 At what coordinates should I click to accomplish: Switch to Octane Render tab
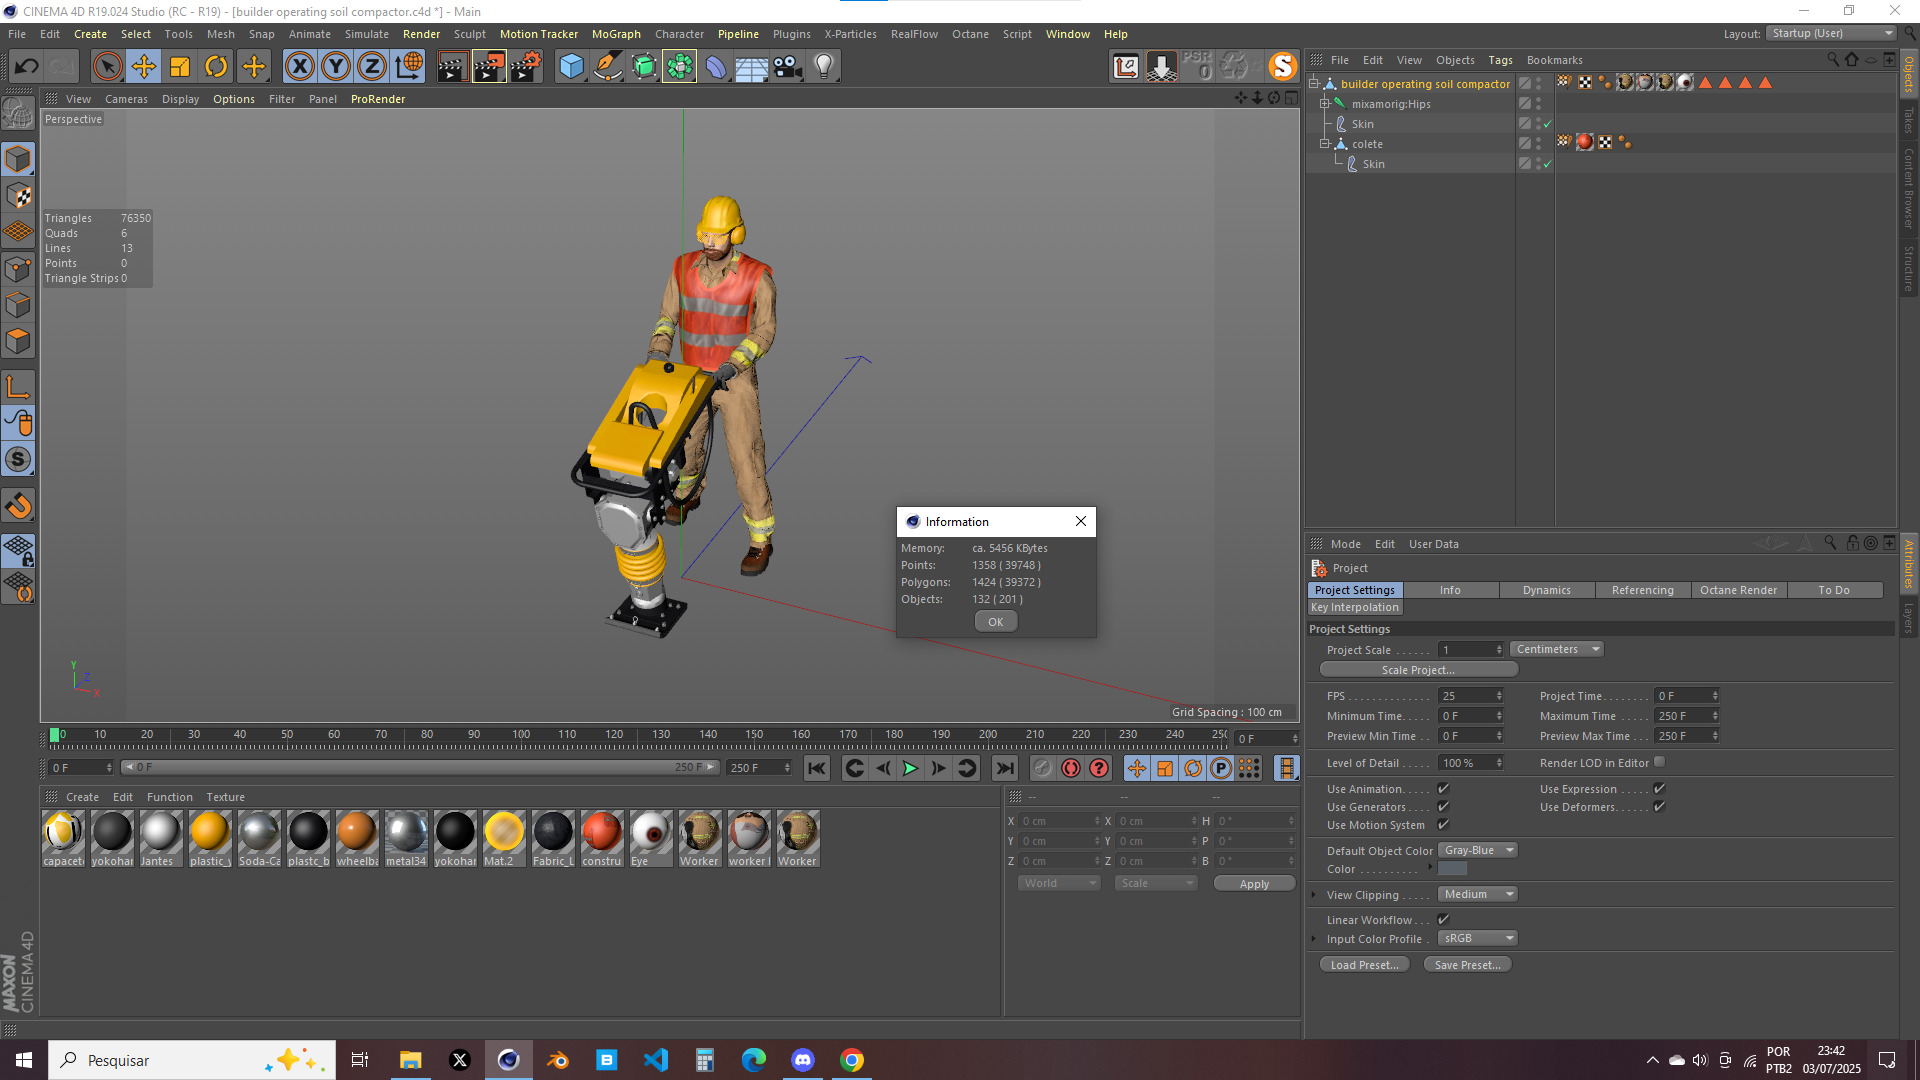click(1738, 591)
